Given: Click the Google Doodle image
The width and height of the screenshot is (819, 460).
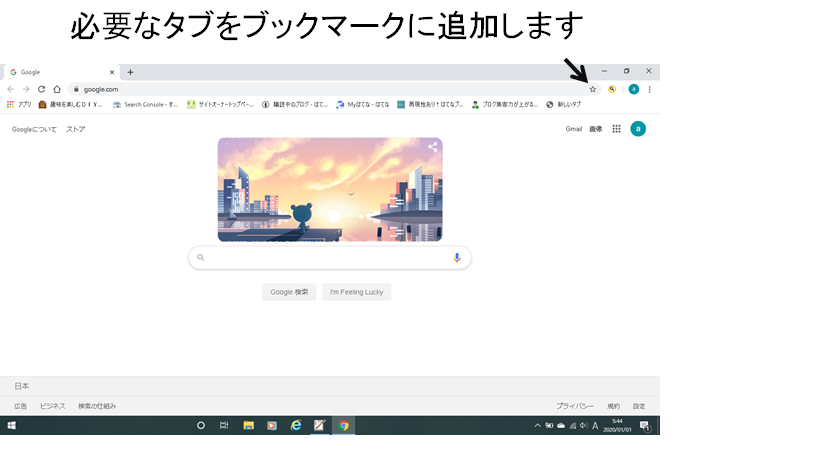Looking at the screenshot, I should click(330, 190).
